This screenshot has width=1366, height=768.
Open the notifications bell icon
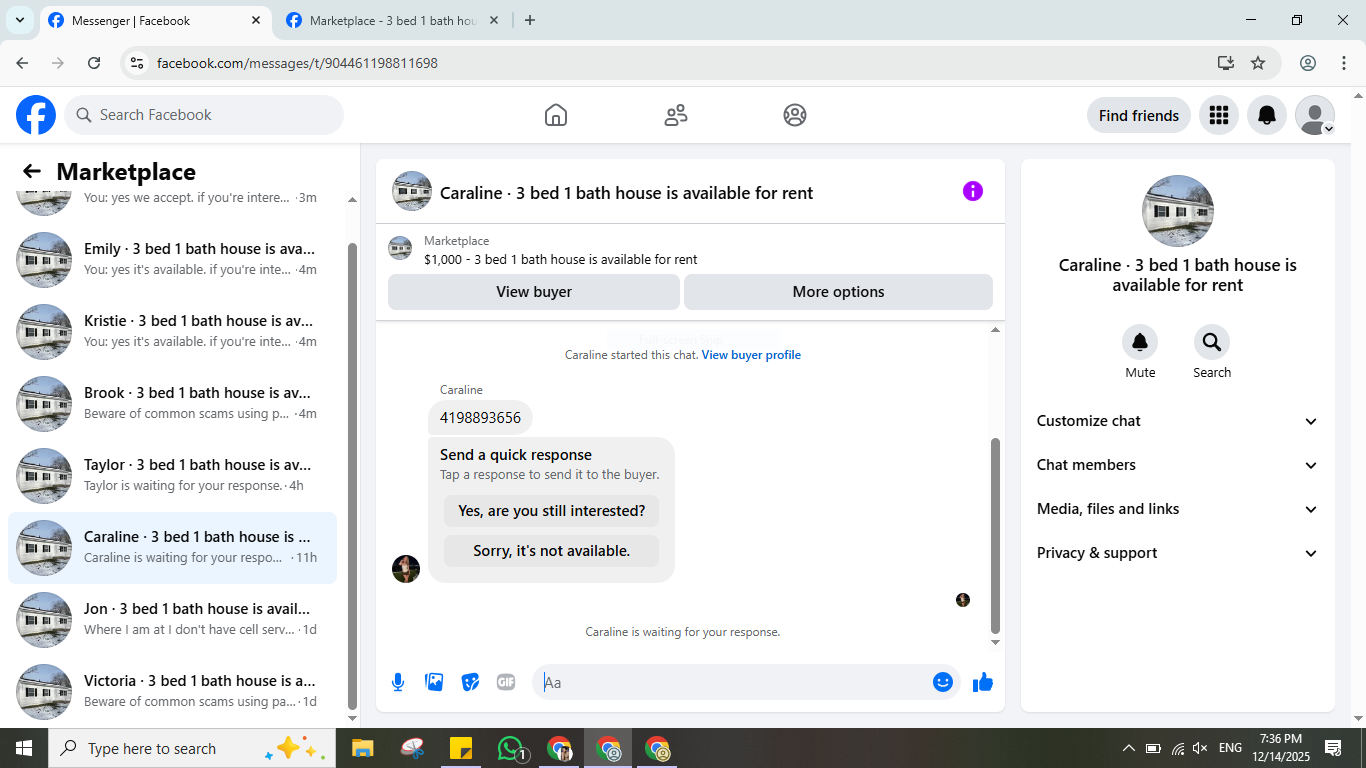(x=1266, y=115)
